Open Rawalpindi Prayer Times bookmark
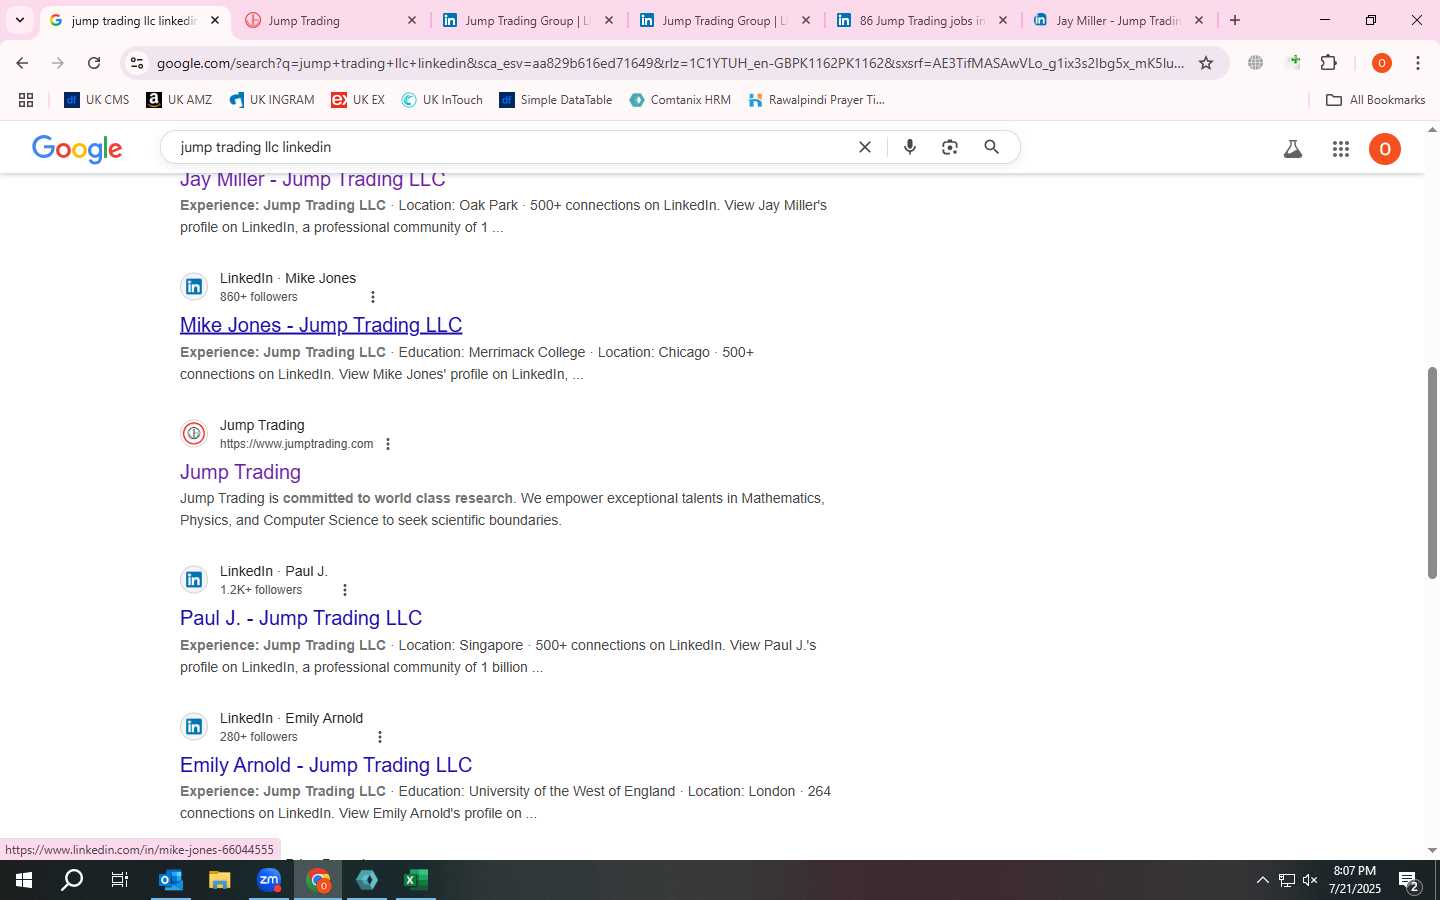Screen dimensions: 1440x900 coord(817,100)
